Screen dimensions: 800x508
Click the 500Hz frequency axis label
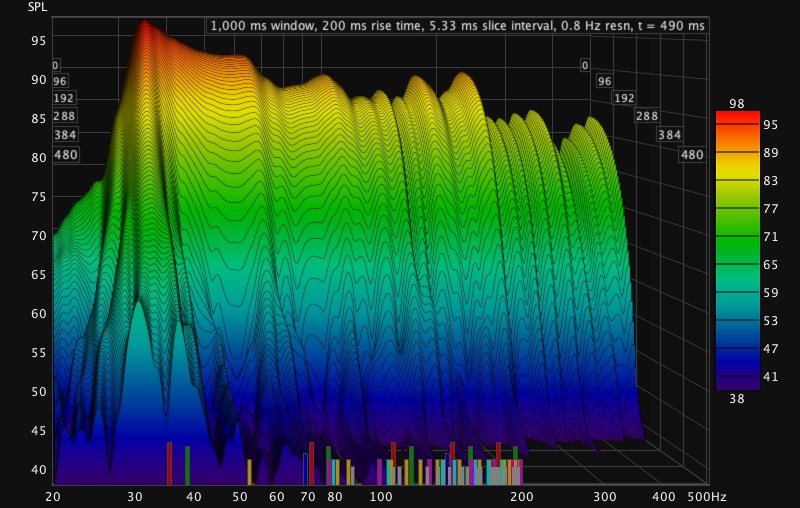click(x=709, y=496)
